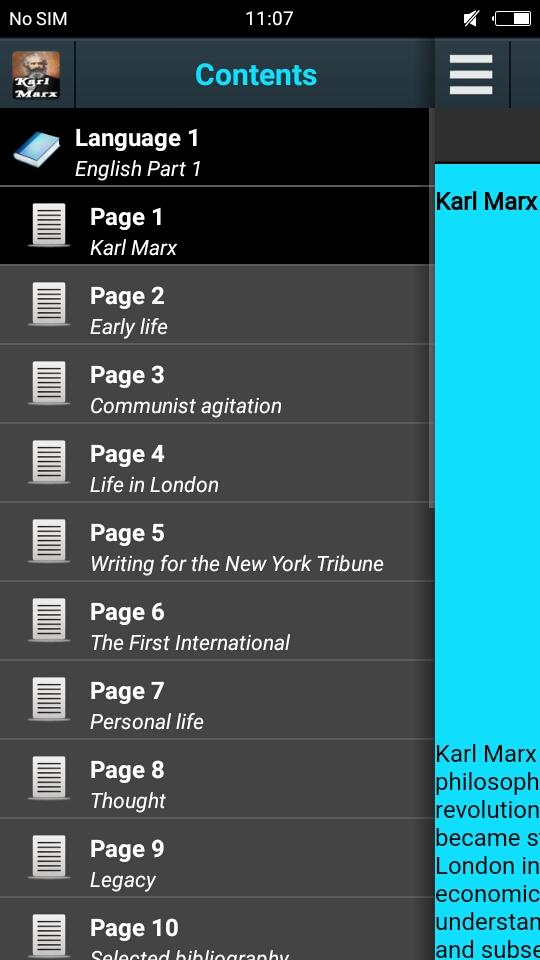Viewport: 540px width, 960px height.
Task: Open Page 1 Karl Marx
Action: tap(216, 226)
